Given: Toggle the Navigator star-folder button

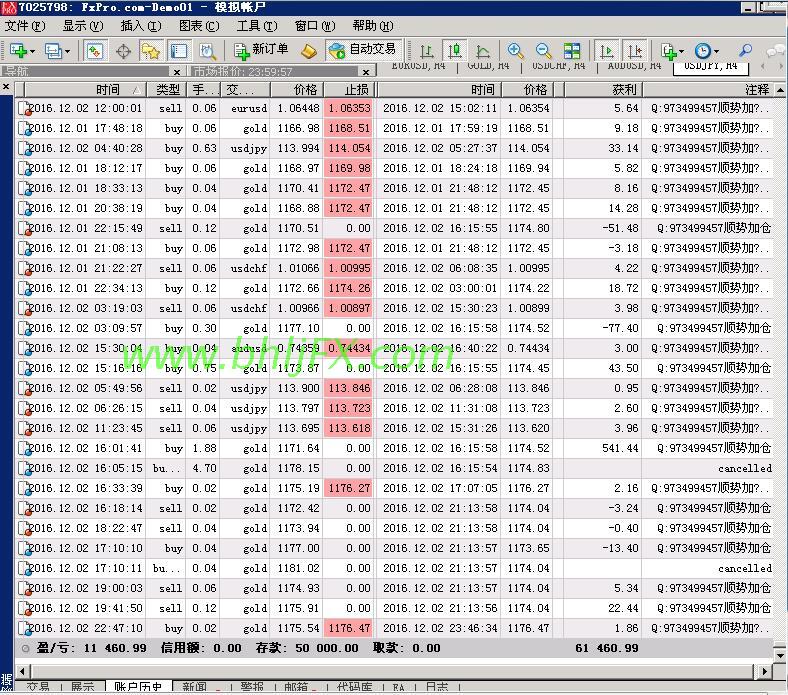Looking at the screenshot, I should (x=151, y=51).
